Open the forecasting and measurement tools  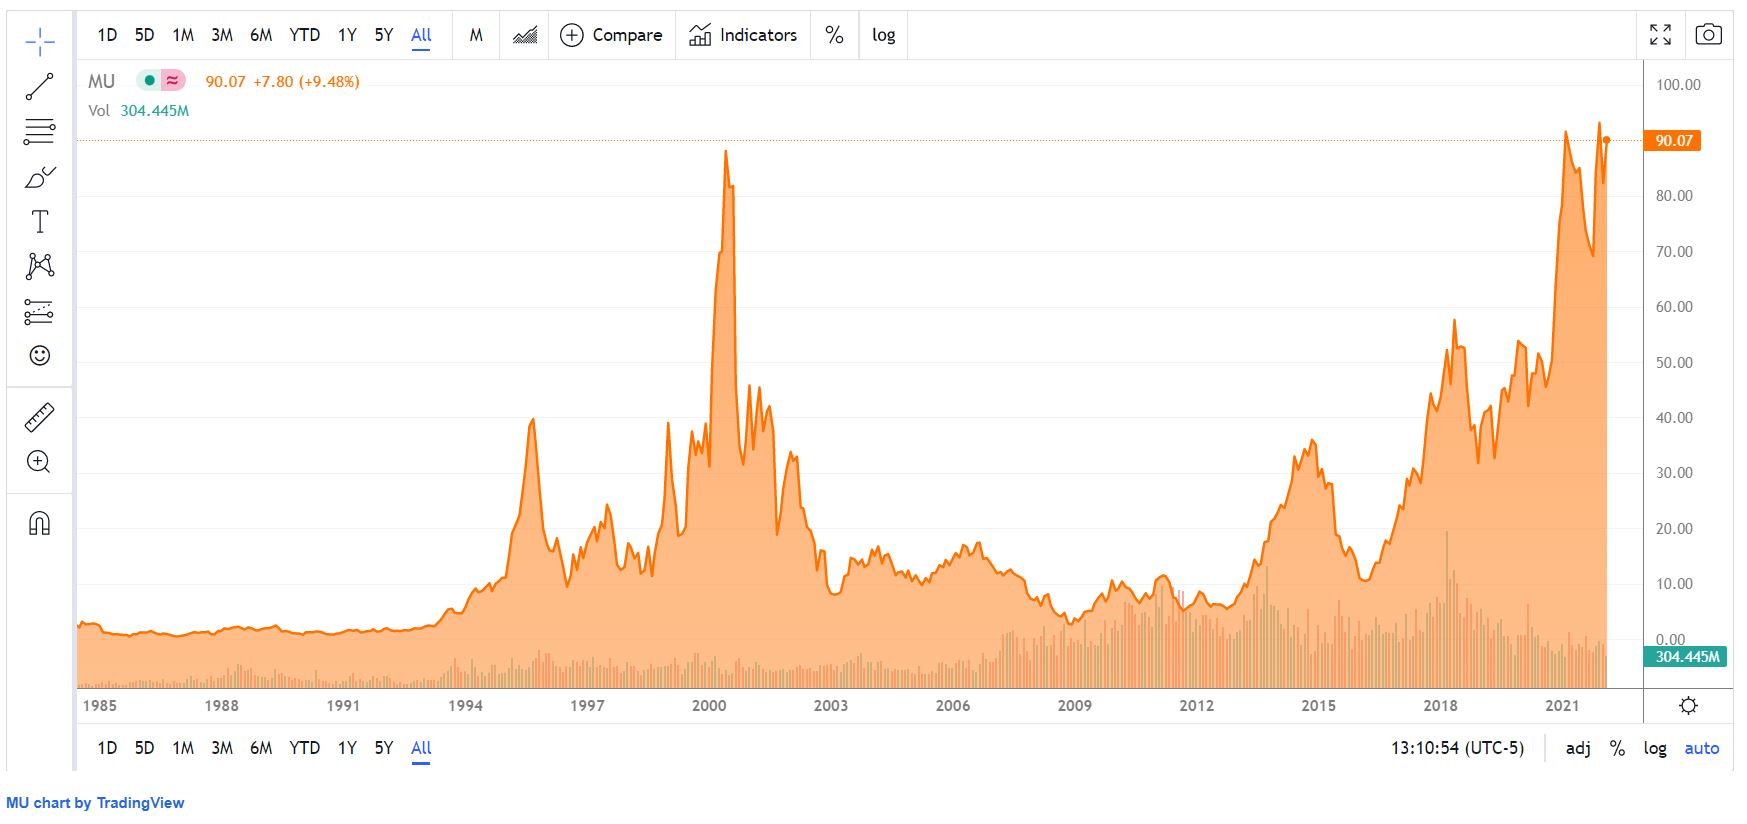[39, 312]
